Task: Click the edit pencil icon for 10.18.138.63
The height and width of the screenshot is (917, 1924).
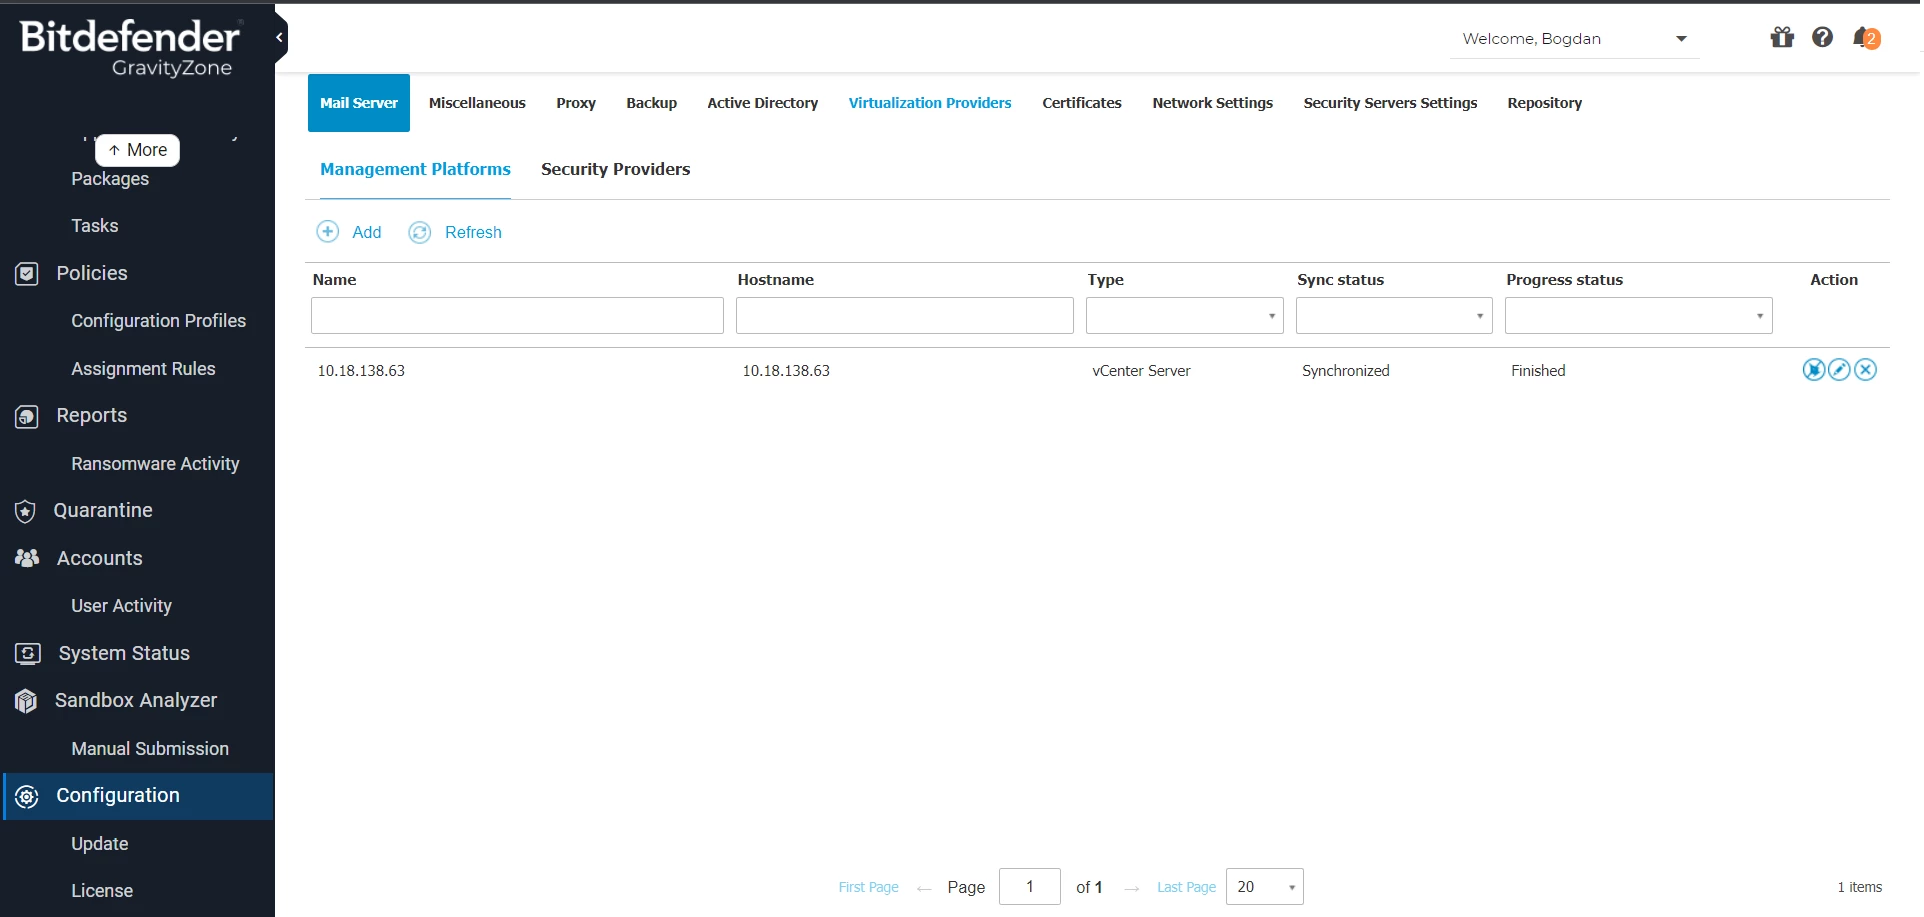Action: (x=1839, y=370)
